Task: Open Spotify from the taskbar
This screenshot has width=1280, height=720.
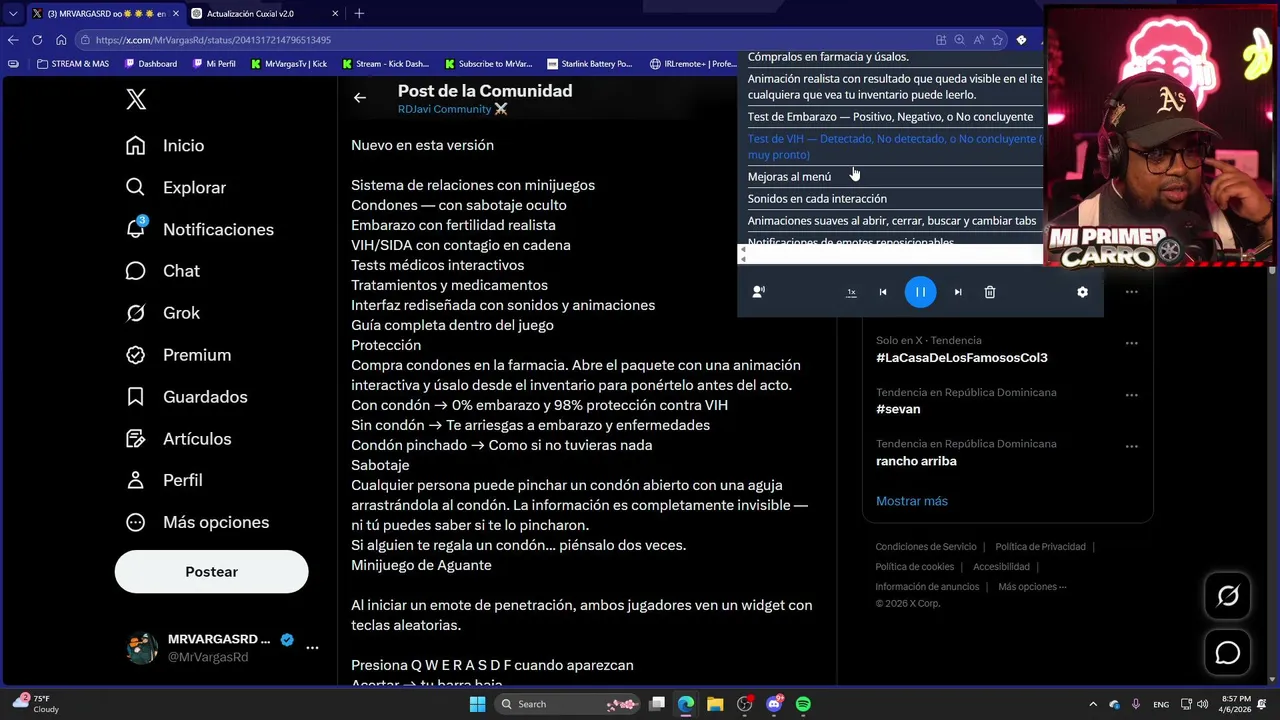Action: click(803, 704)
